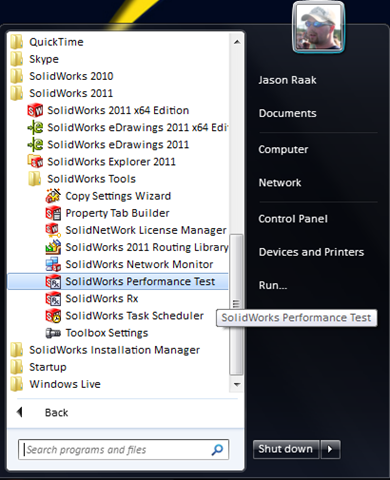Collapse SolidWorks Tools folder icon

[x=35, y=179]
